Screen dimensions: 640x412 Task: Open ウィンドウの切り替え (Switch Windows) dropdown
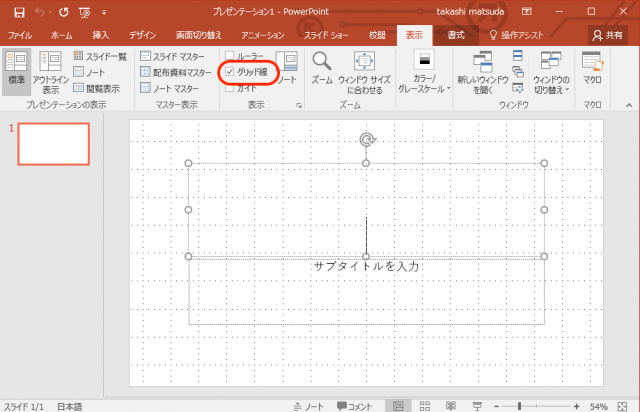[551, 72]
